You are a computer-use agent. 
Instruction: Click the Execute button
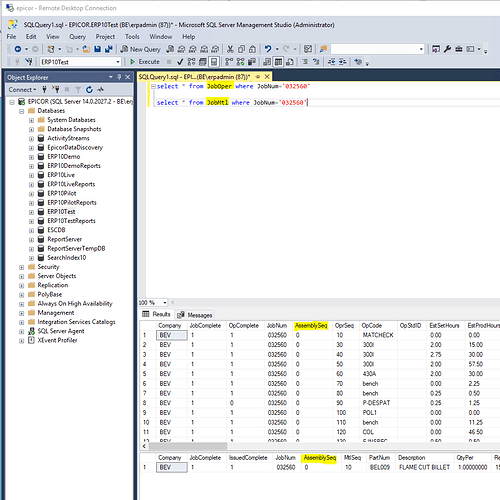coord(145,62)
